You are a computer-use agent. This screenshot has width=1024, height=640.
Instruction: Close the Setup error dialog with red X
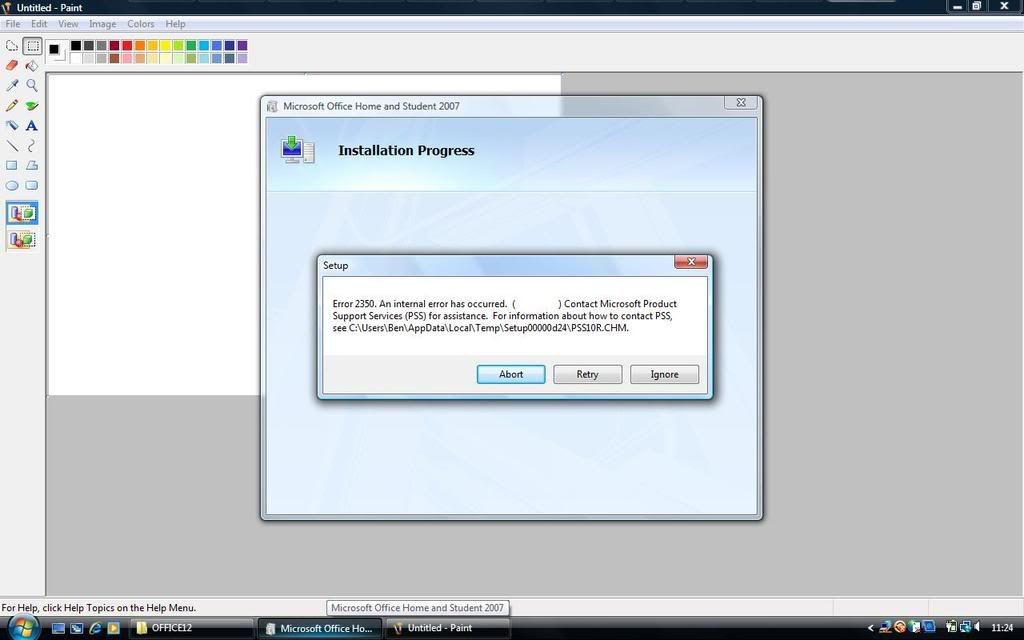point(690,262)
